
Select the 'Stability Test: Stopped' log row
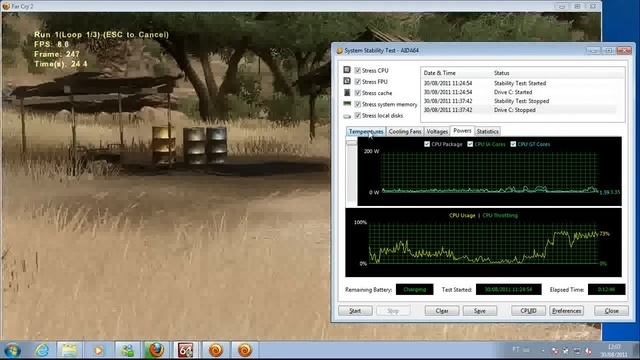tap(519, 101)
